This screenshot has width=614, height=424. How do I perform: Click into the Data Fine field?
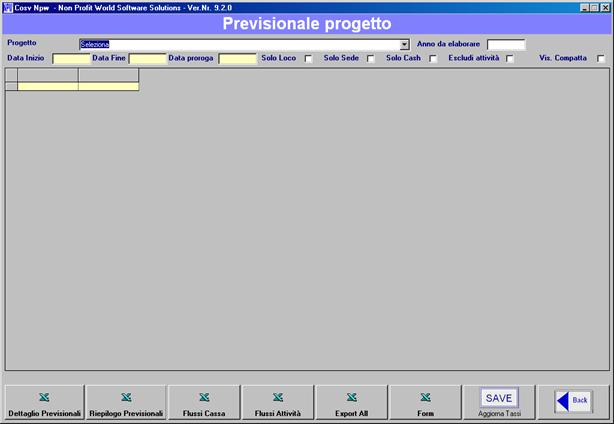tap(148, 59)
